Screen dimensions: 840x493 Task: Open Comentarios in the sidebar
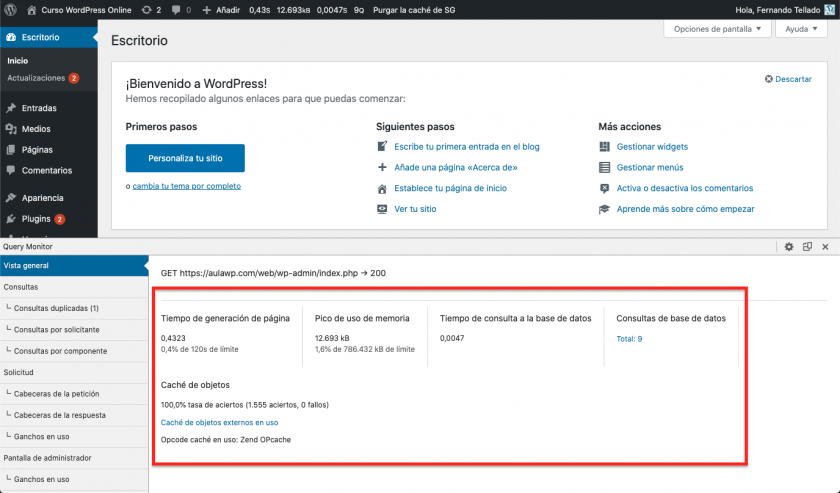tap(46, 171)
